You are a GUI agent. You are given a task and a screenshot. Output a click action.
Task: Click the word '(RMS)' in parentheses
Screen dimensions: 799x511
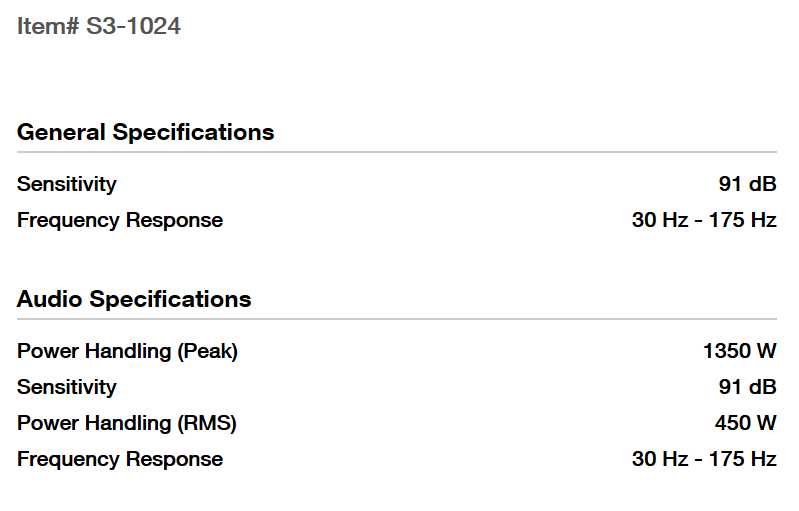click(x=206, y=423)
